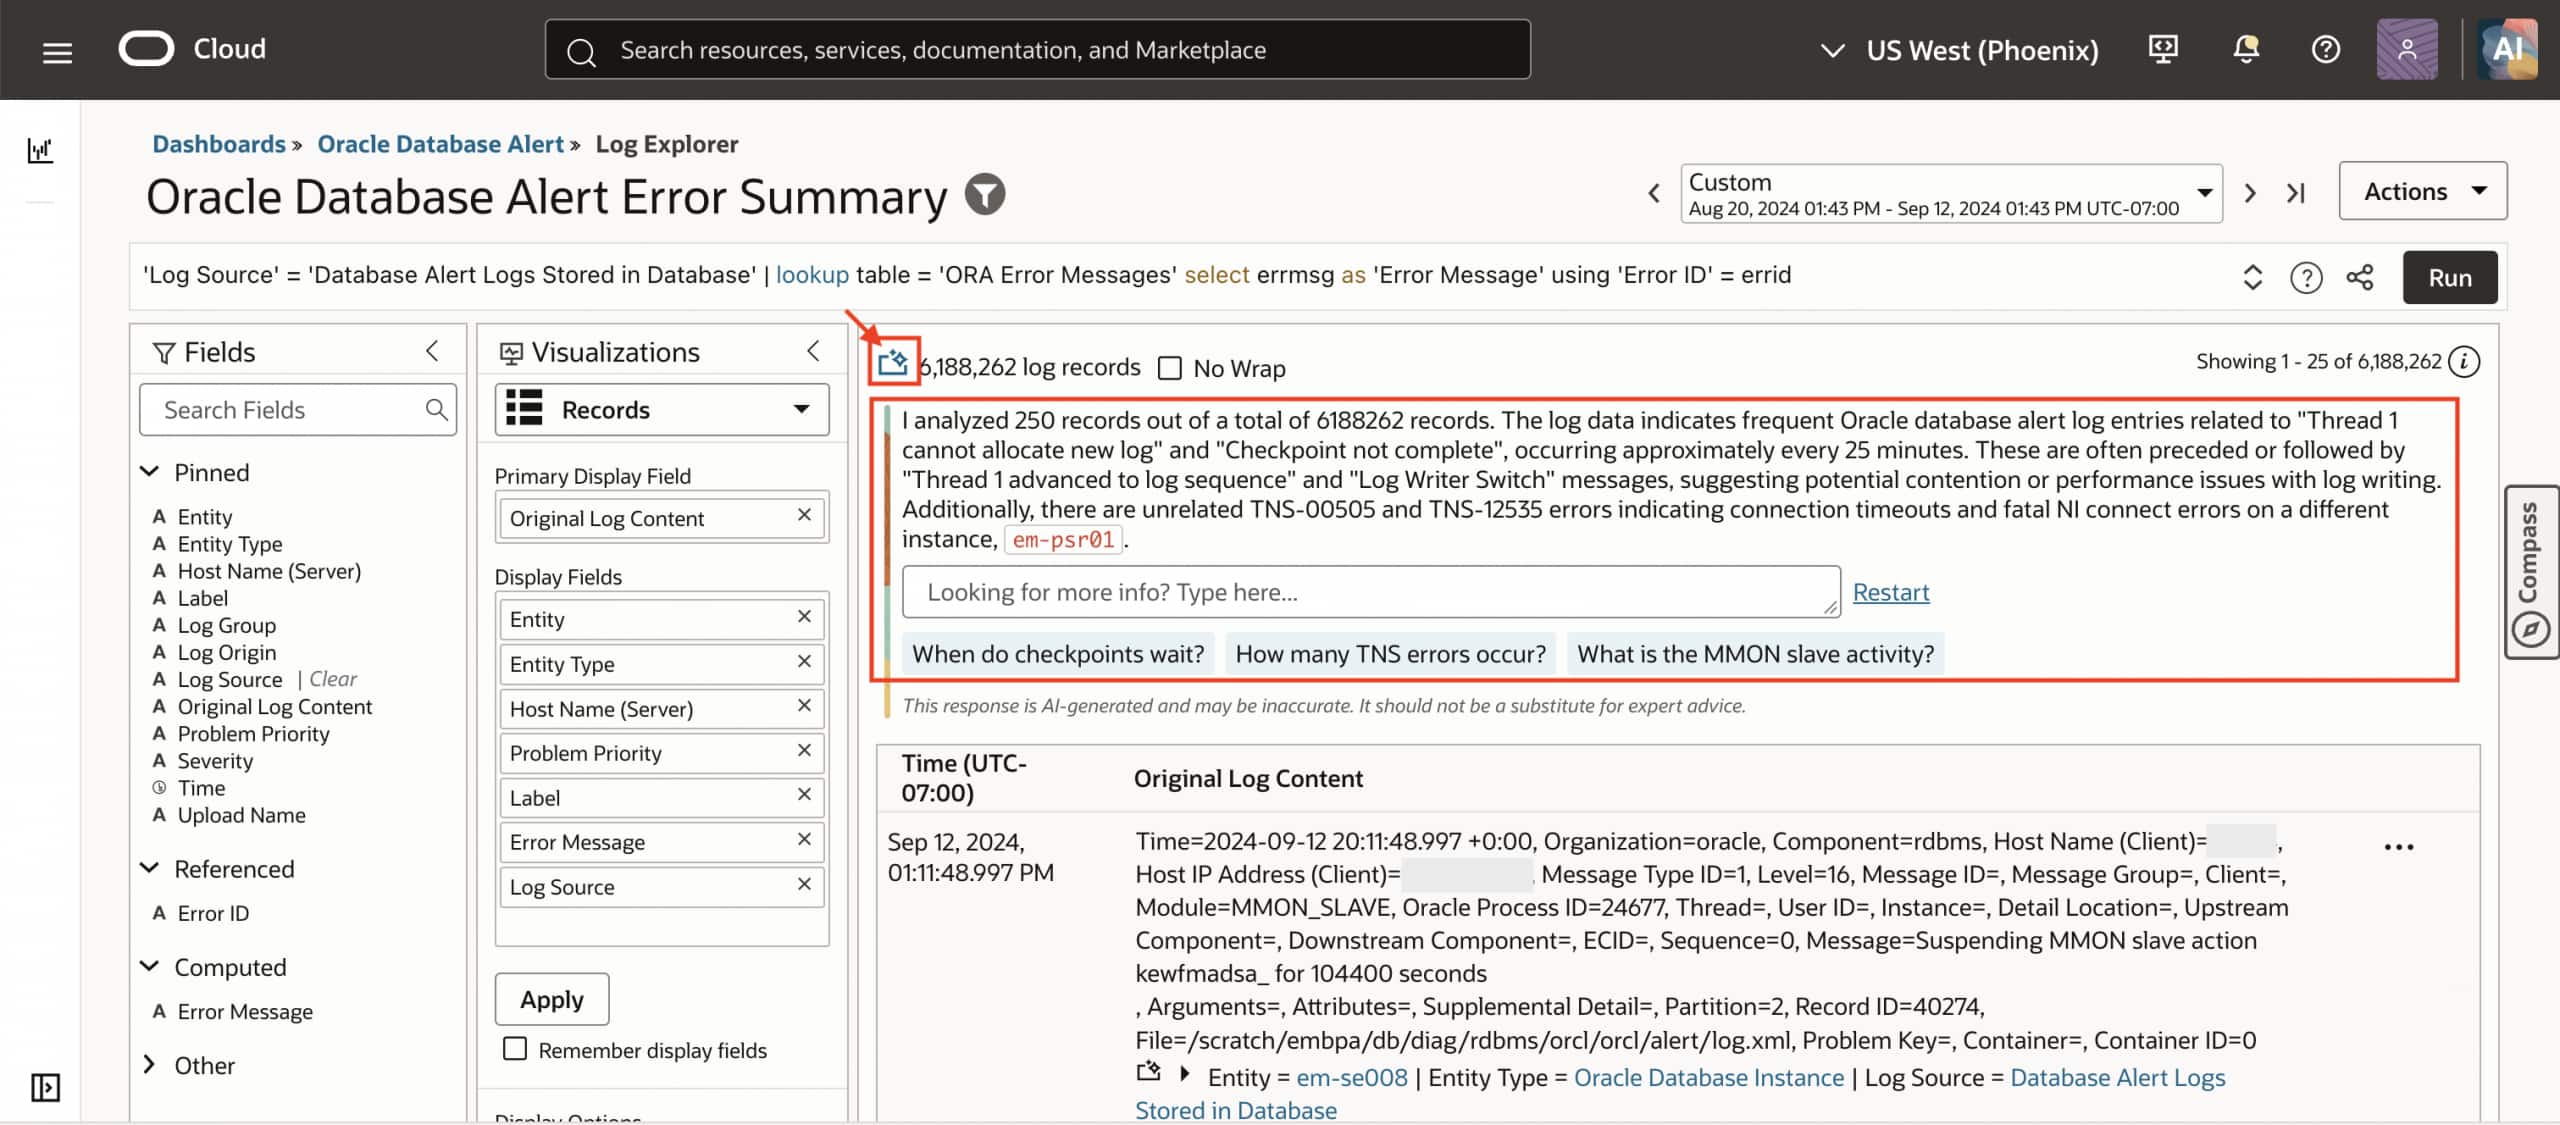Open the help question mark in header
Image resolution: width=2560 pixels, height=1125 pixels.
[x=2326, y=49]
